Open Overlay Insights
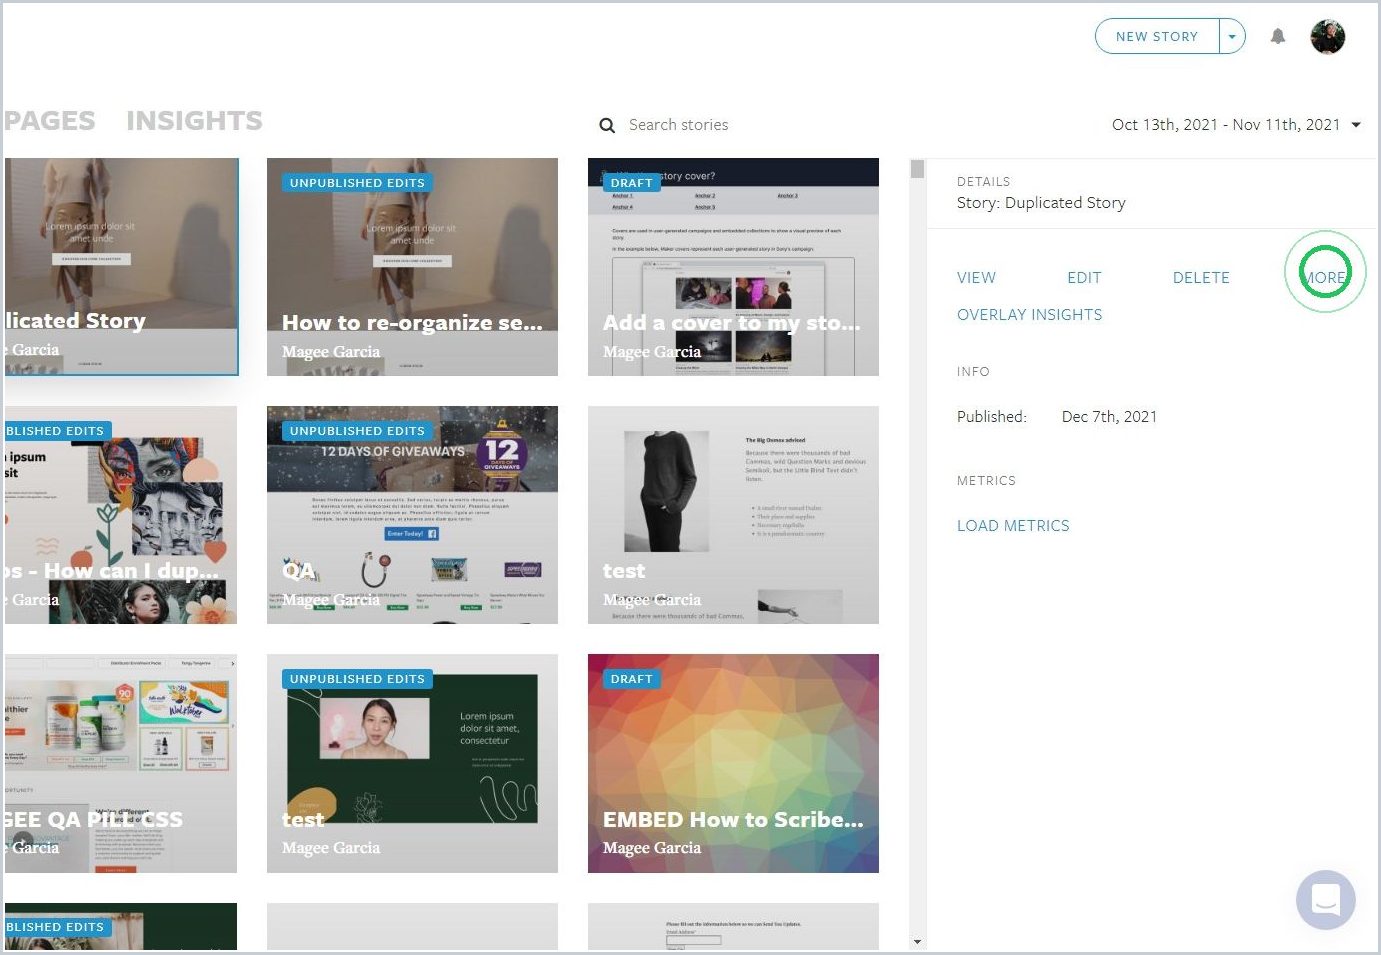The width and height of the screenshot is (1381, 955). [1029, 315]
